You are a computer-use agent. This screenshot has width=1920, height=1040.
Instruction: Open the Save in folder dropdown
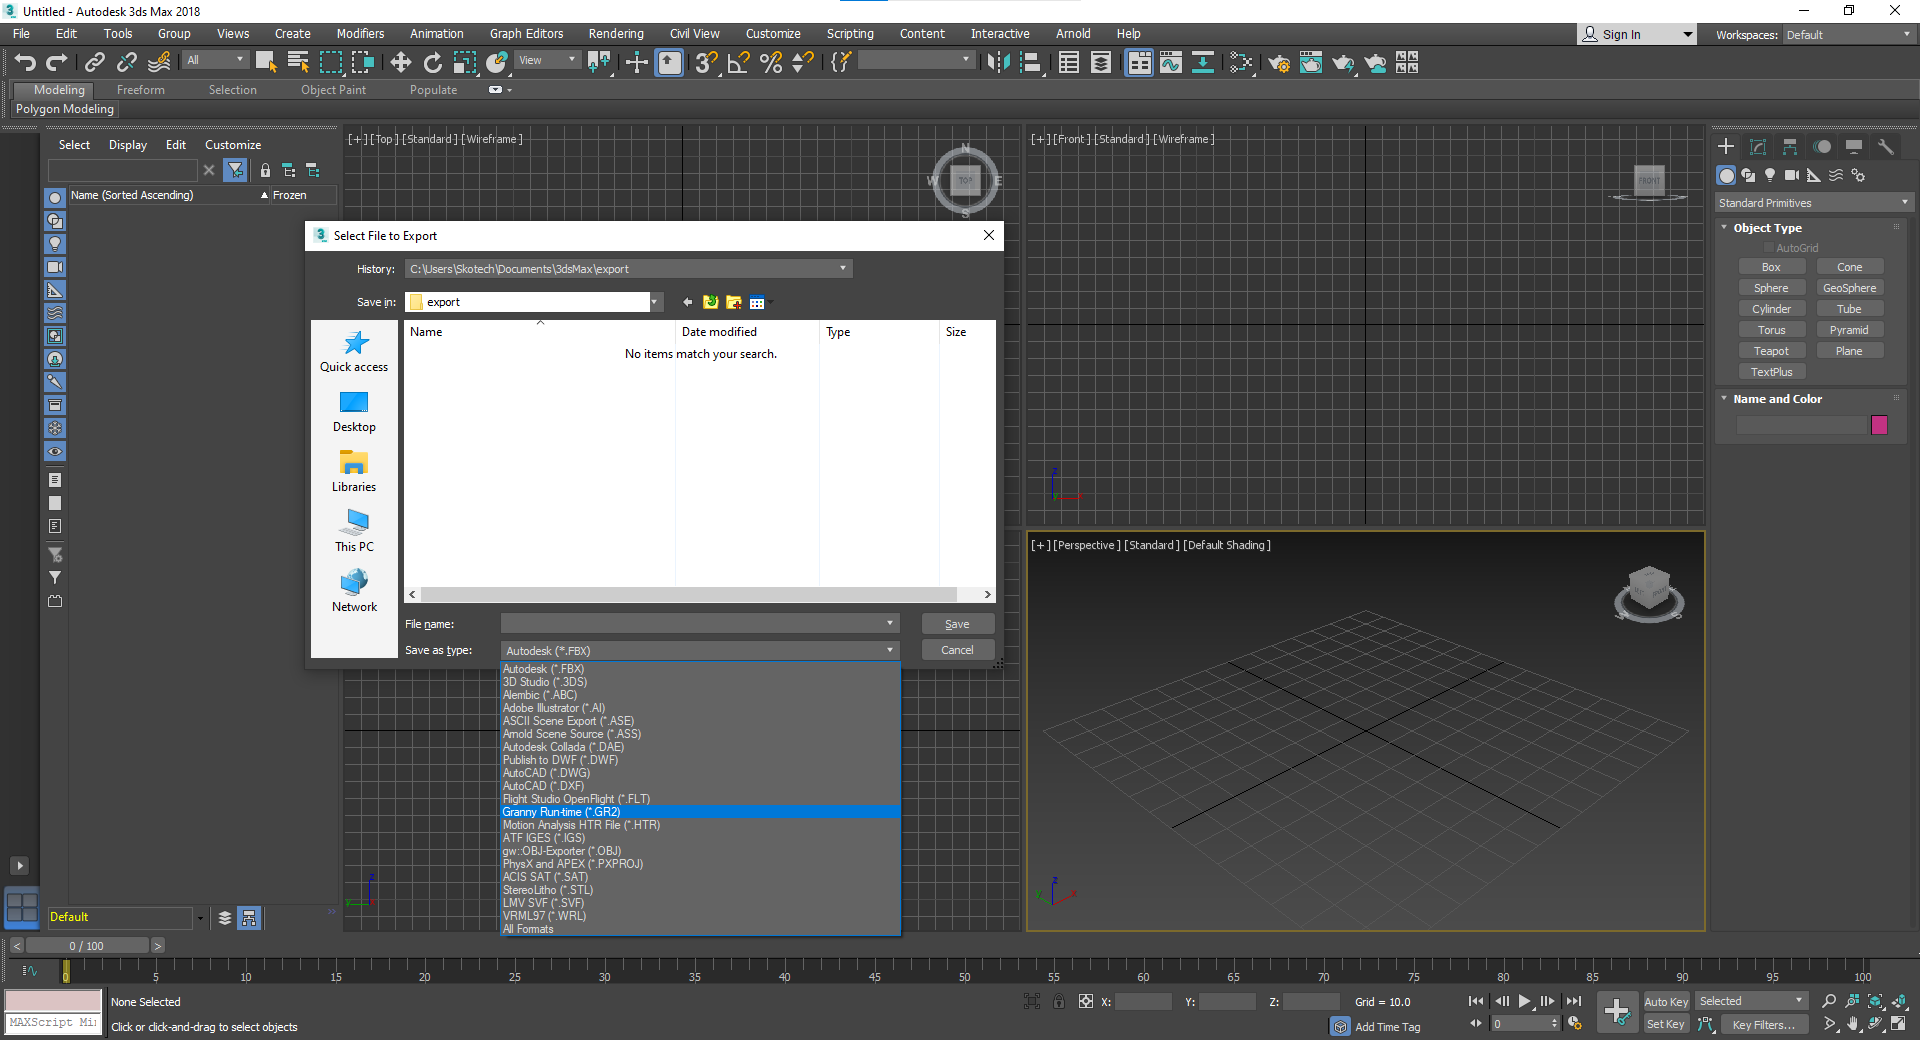(x=655, y=302)
